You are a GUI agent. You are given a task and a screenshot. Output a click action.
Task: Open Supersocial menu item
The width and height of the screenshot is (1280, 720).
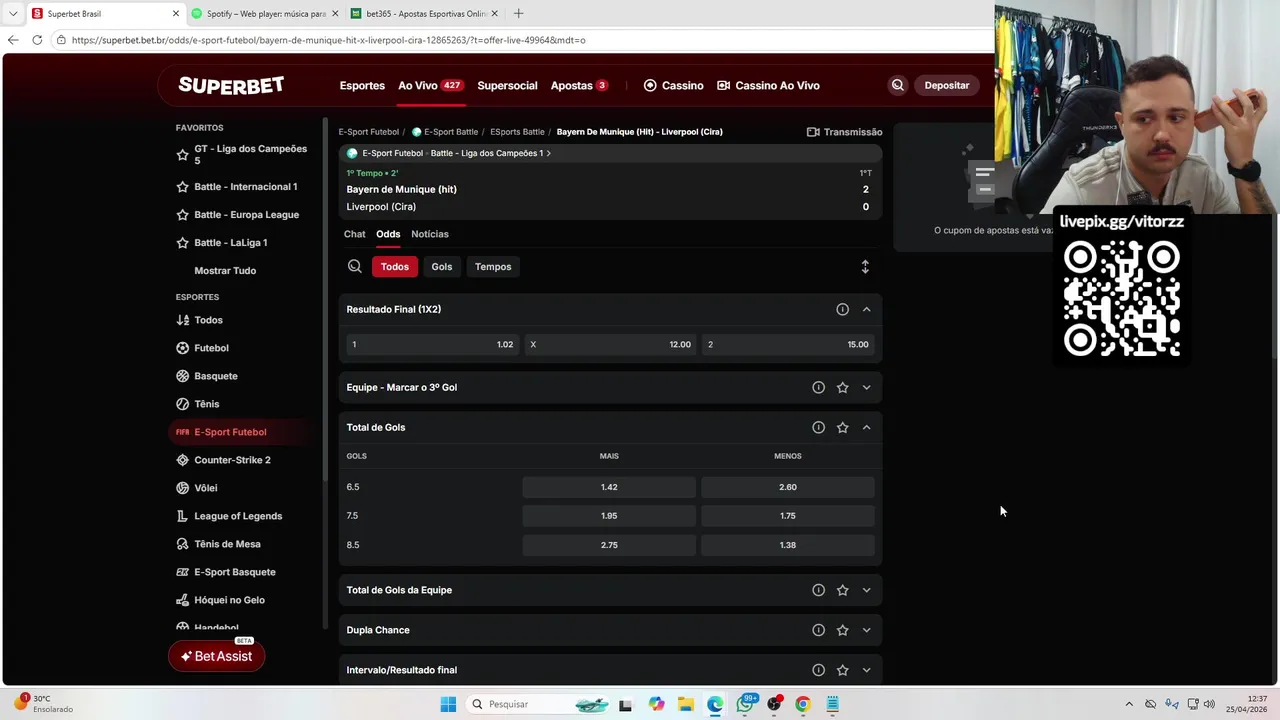point(507,85)
